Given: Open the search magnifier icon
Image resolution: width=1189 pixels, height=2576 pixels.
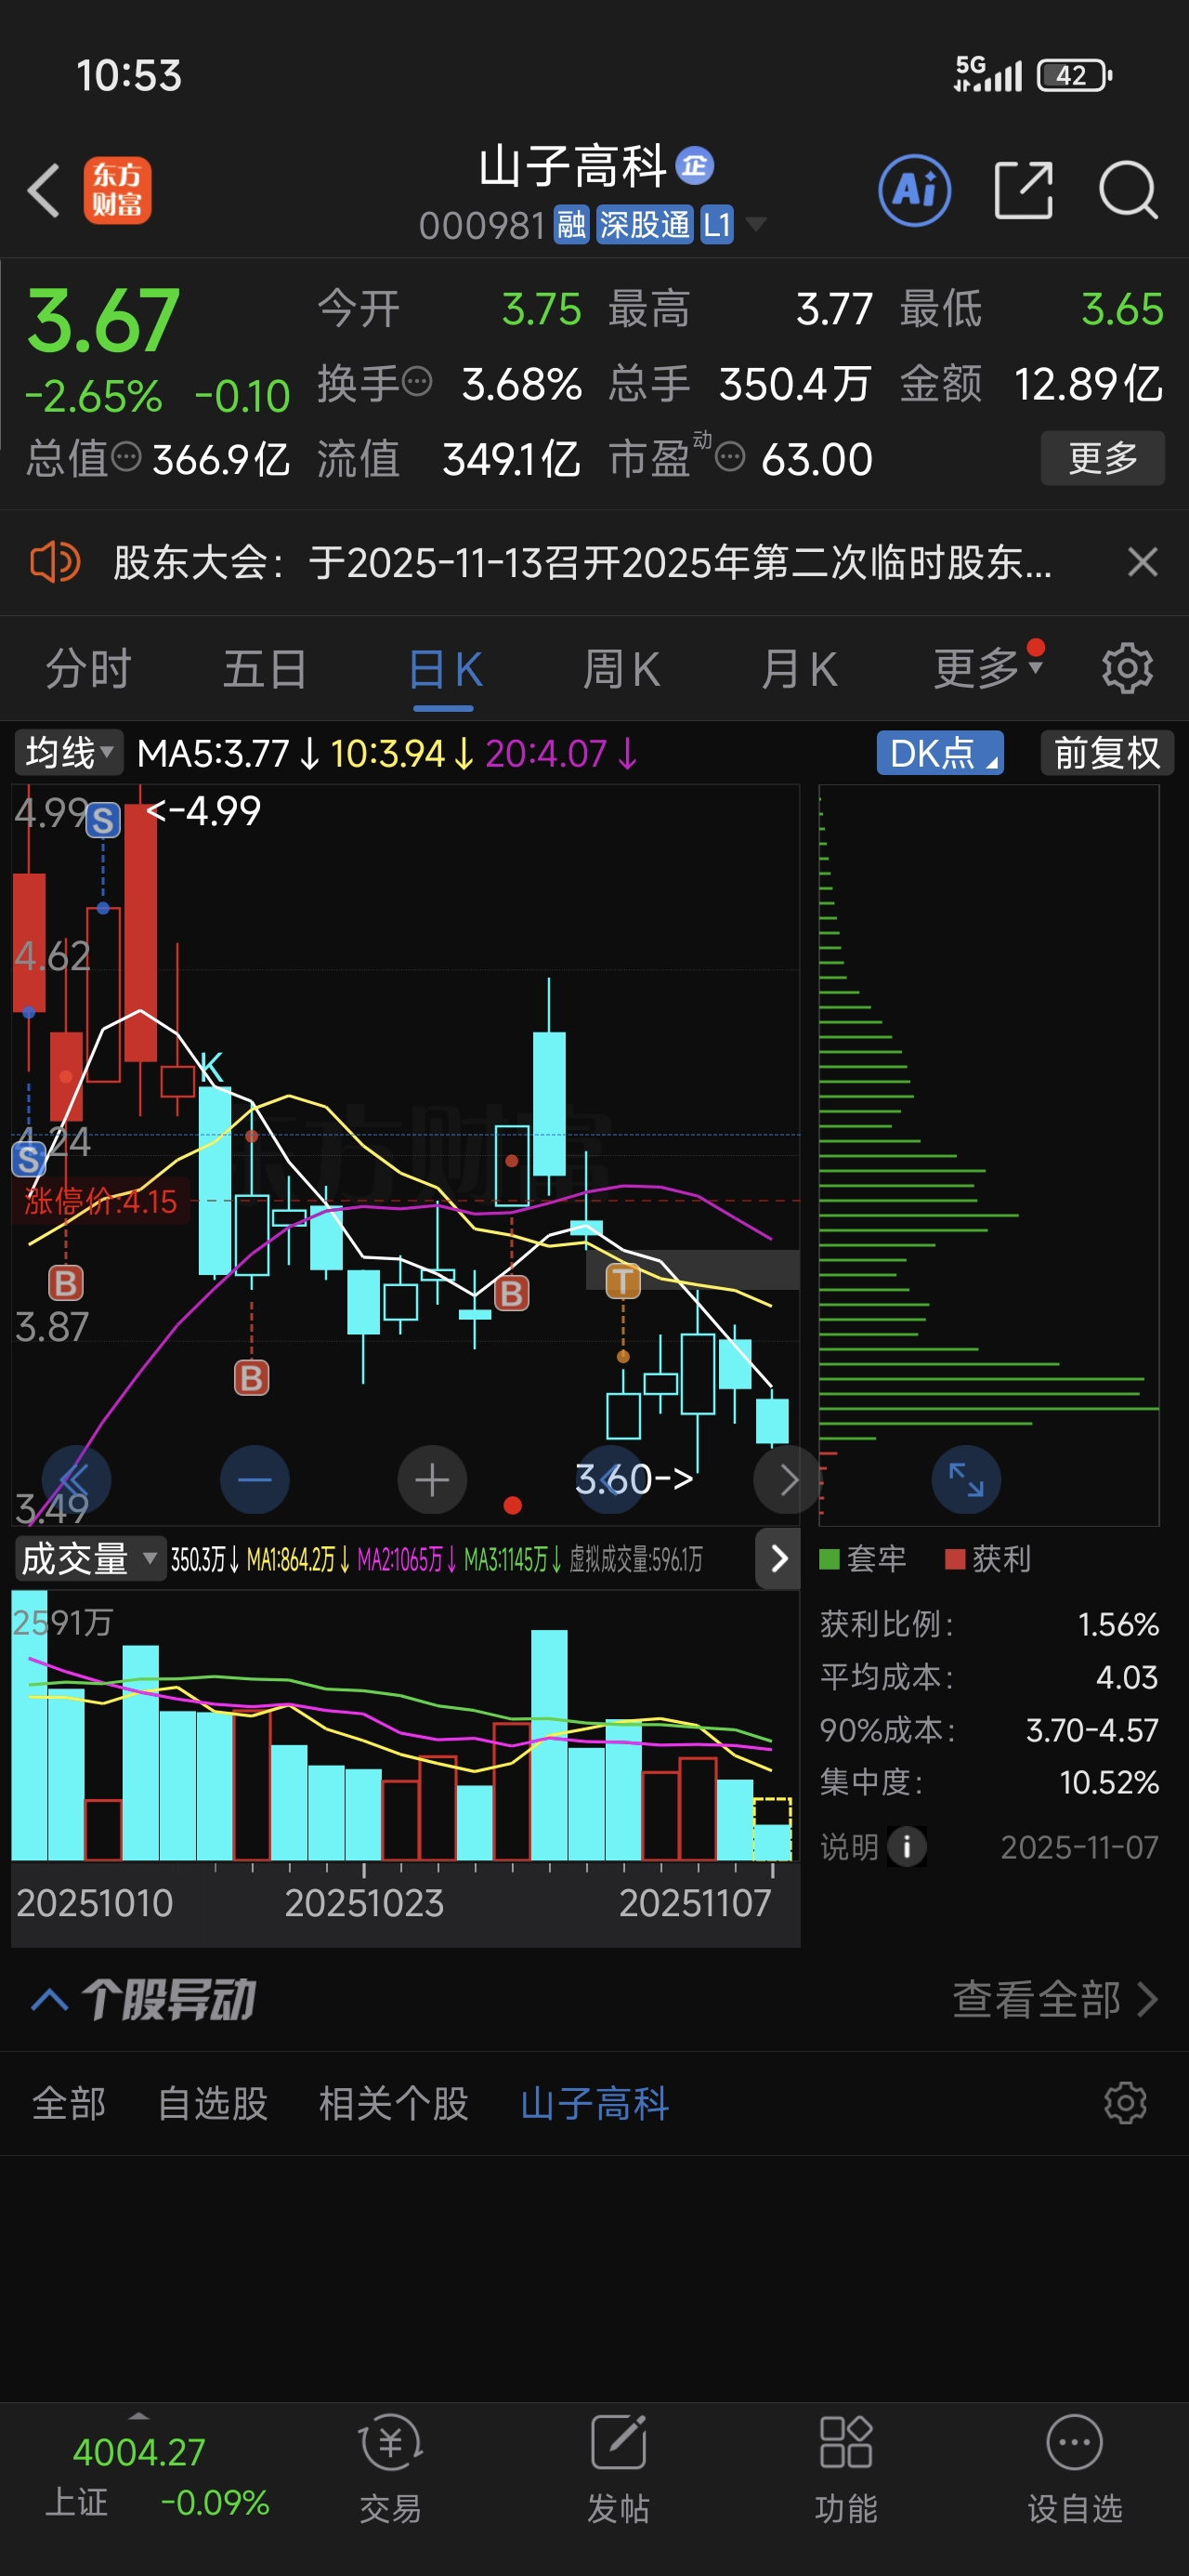Looking at the screenshot, I should pos(1128,190).
